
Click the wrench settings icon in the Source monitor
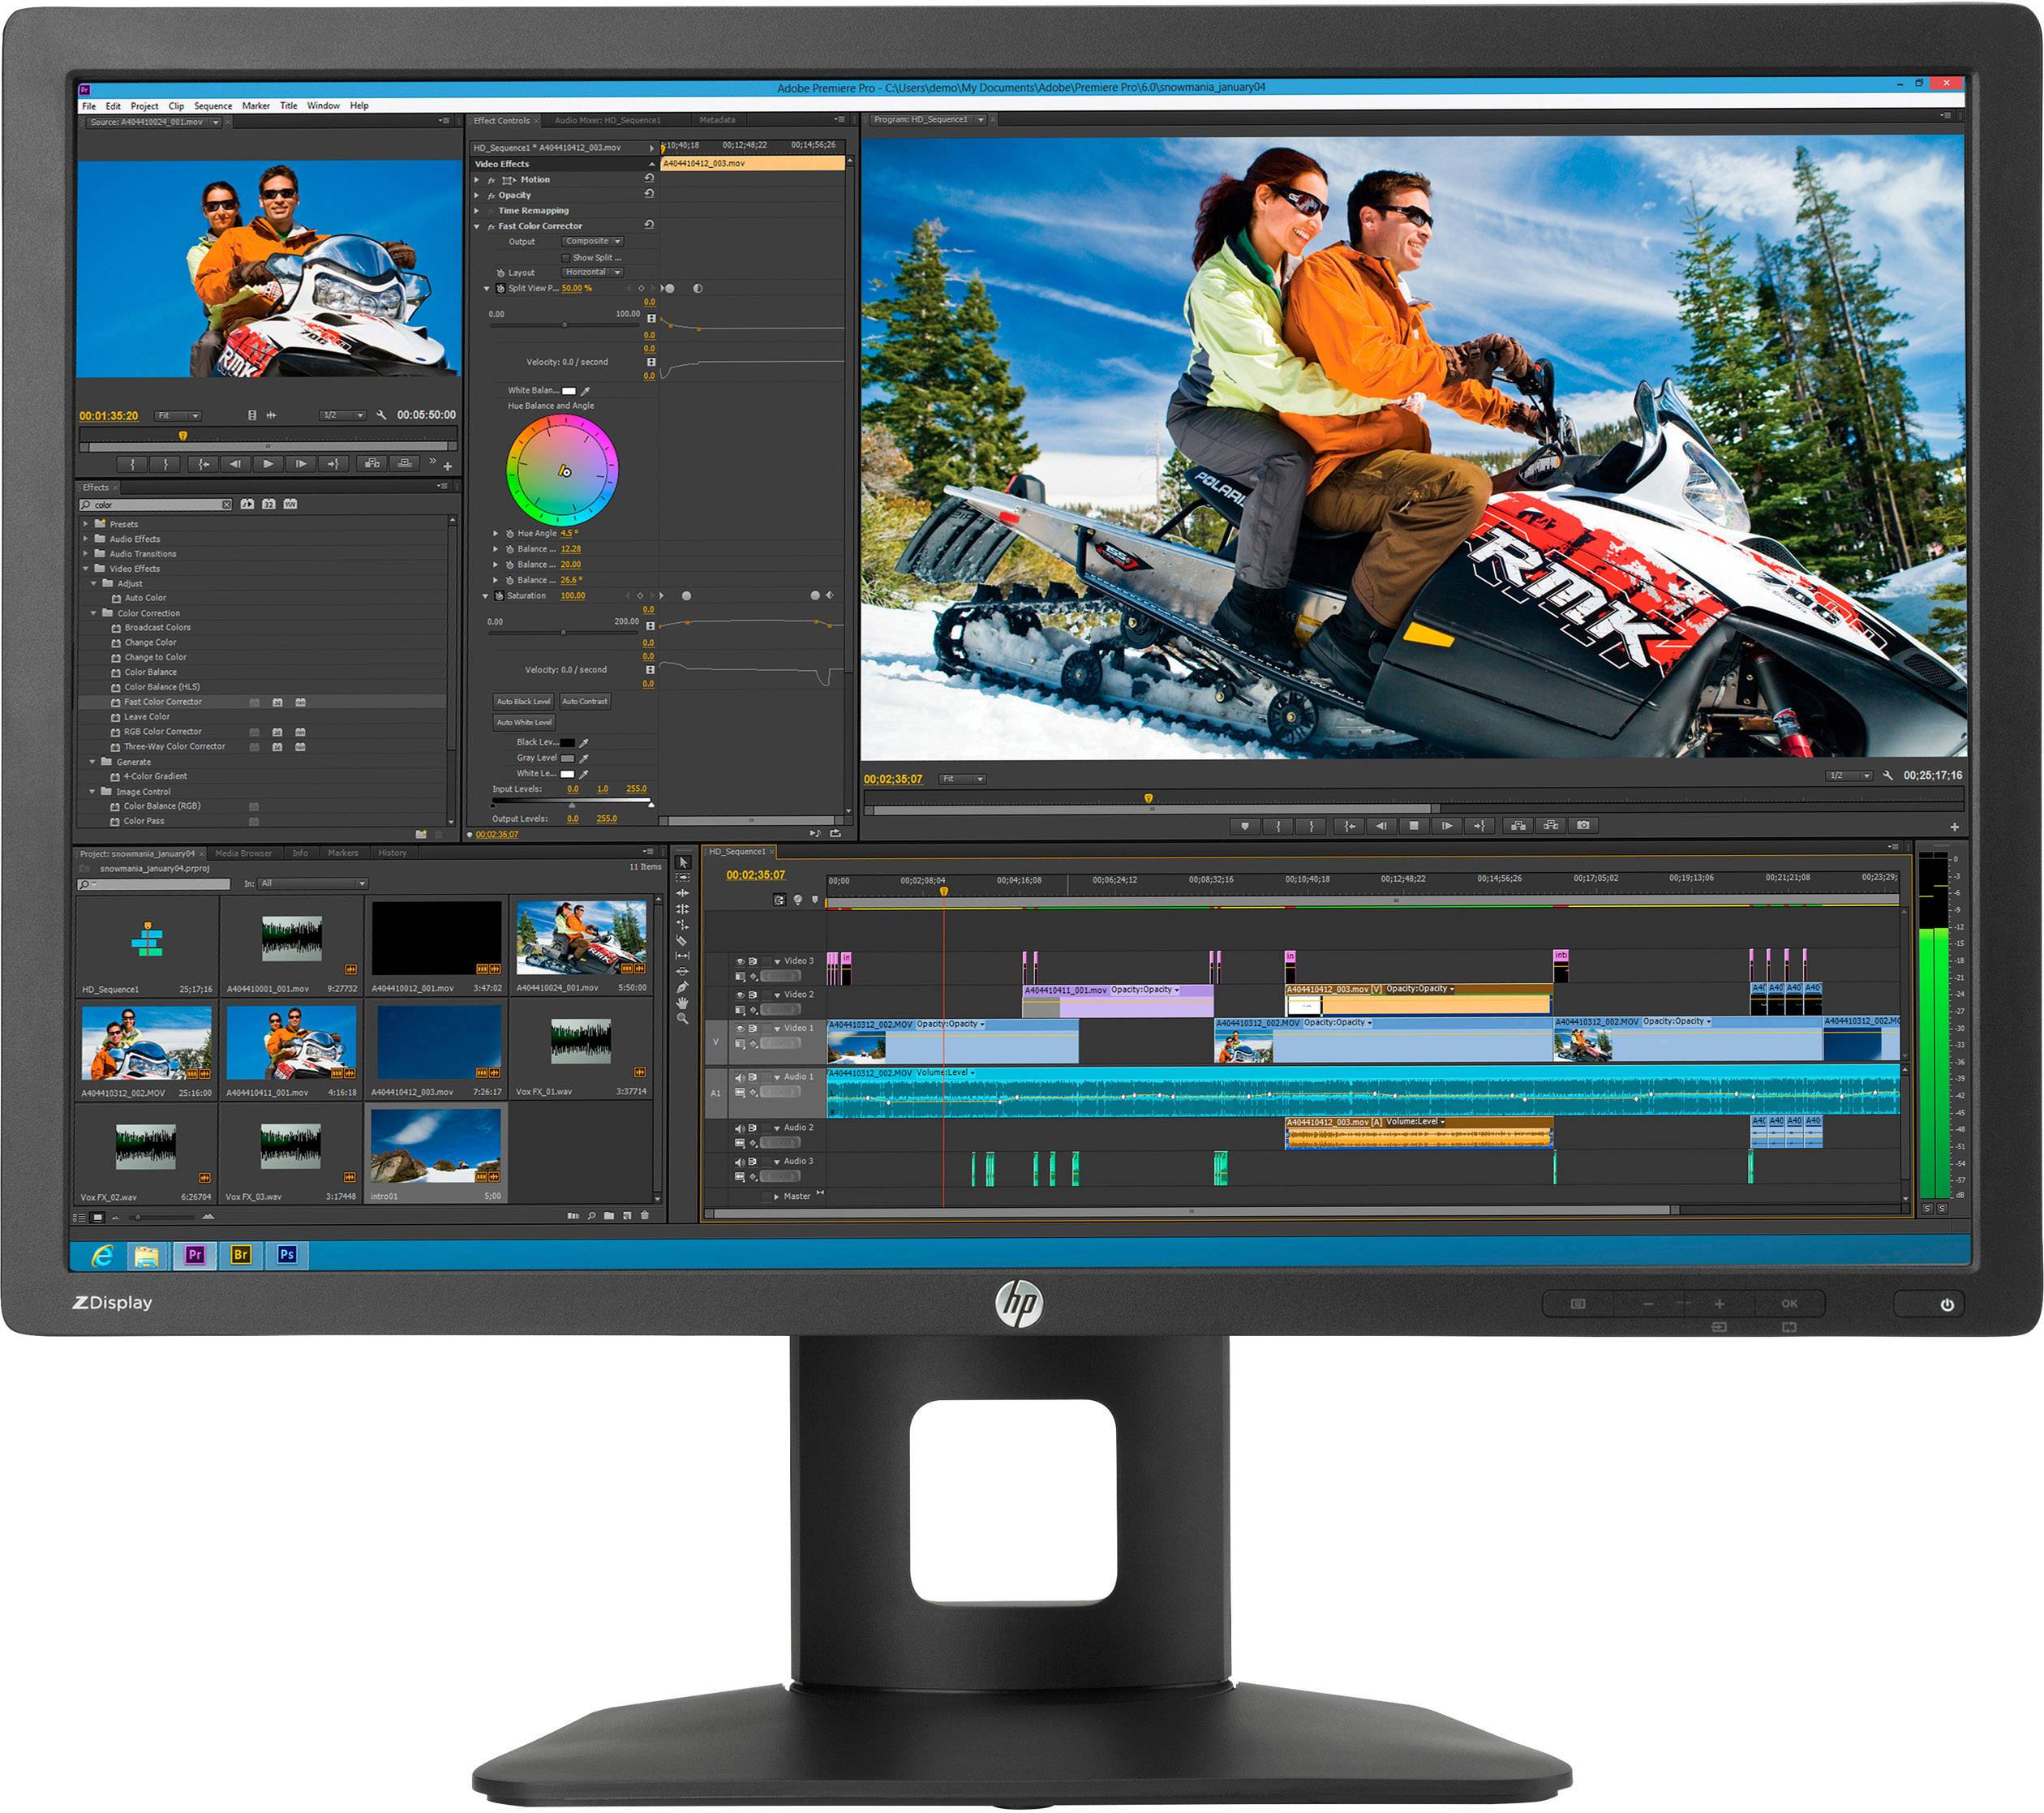pyautogui.click(x=382, y=415)
